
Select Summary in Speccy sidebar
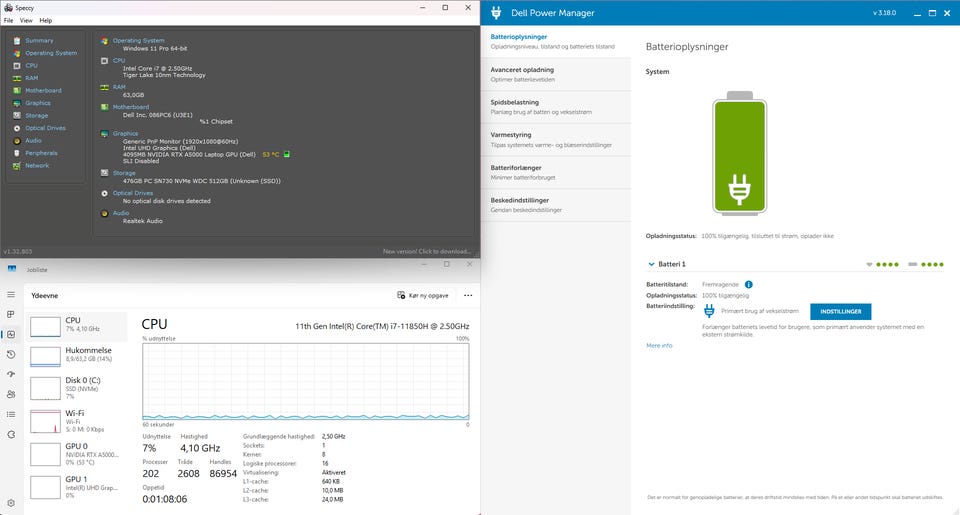[39, 40]
